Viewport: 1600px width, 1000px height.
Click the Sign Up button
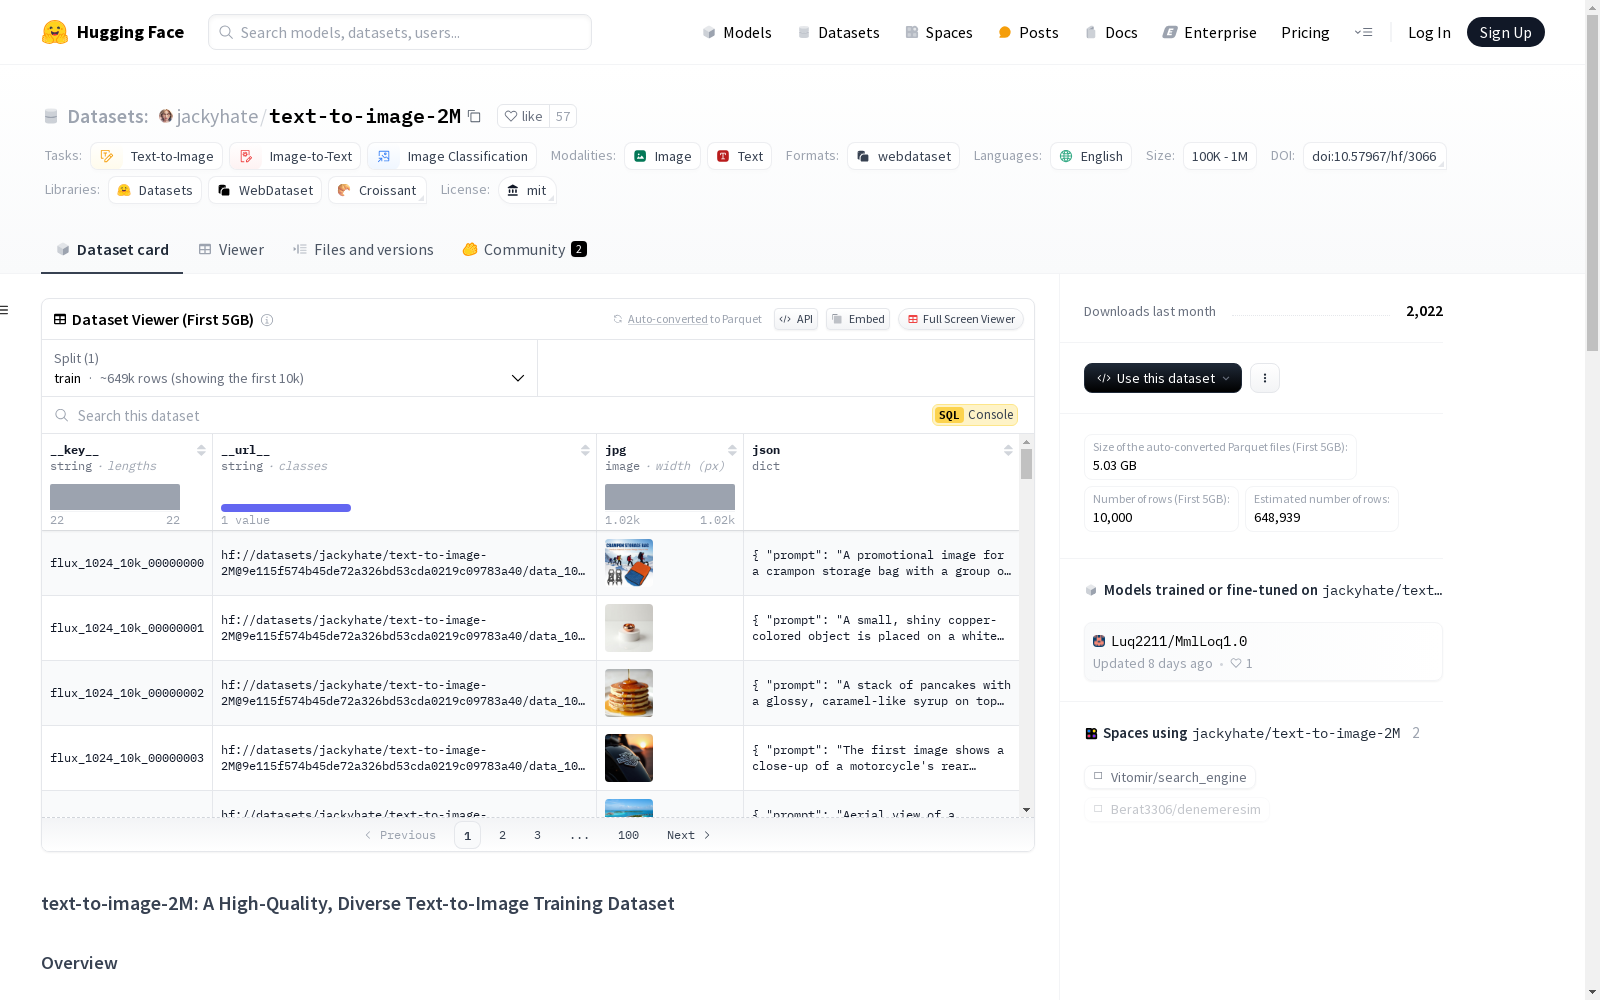[x=1506, y=32]
